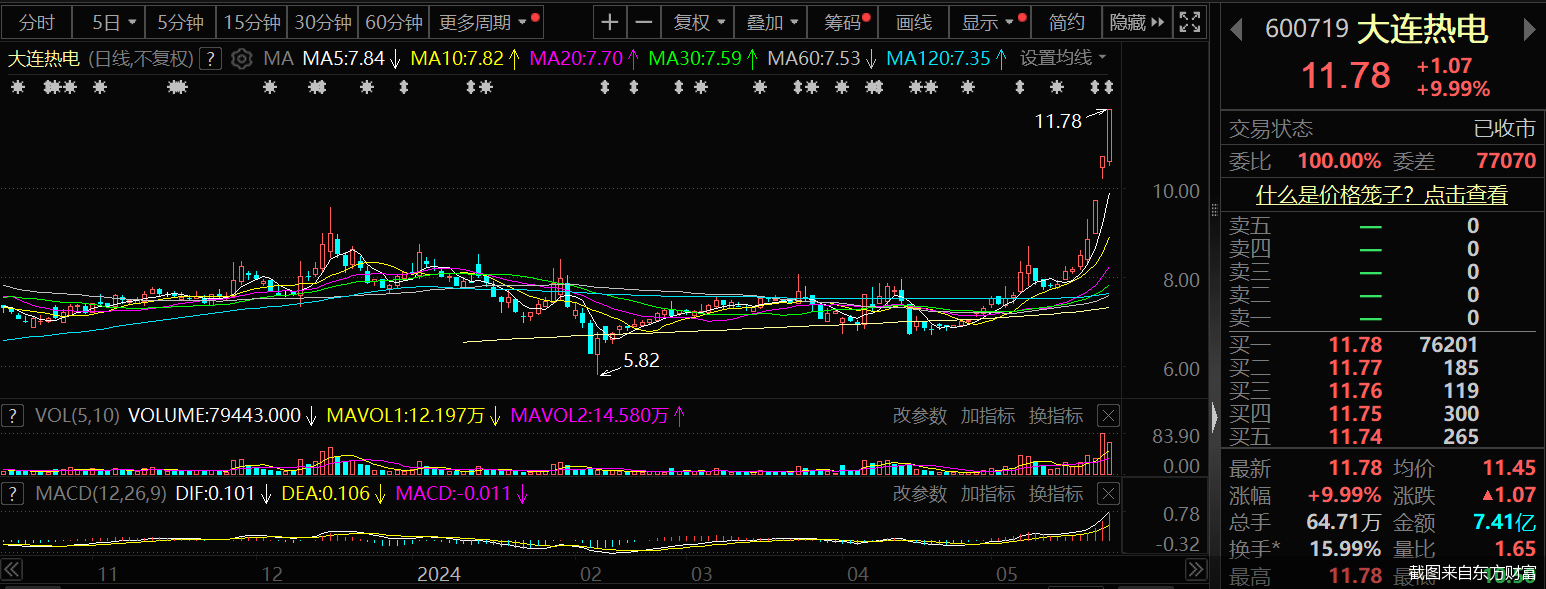Click the 换手 value 15.99%

click(1344, 549)
